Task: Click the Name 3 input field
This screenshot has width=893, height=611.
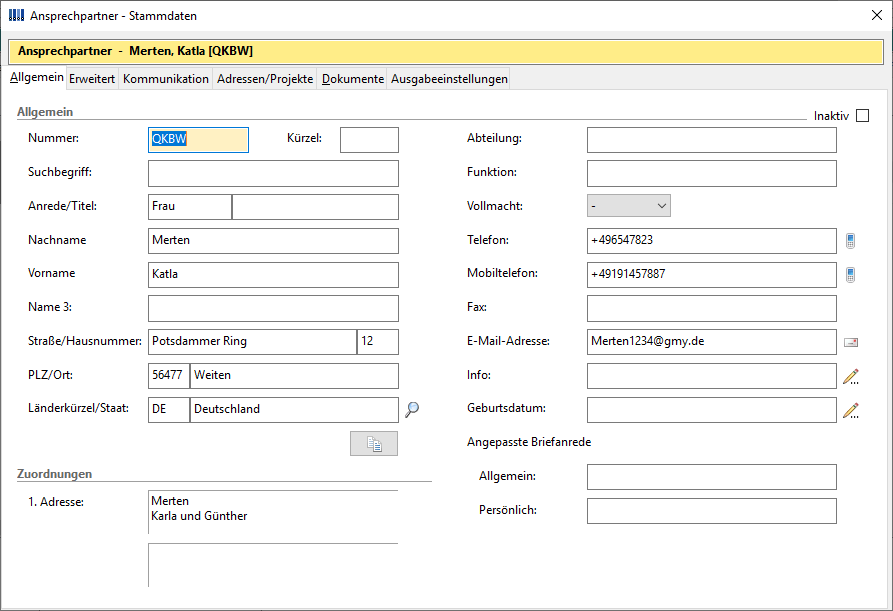Action: pyautogui.click(x=273, y=309)
